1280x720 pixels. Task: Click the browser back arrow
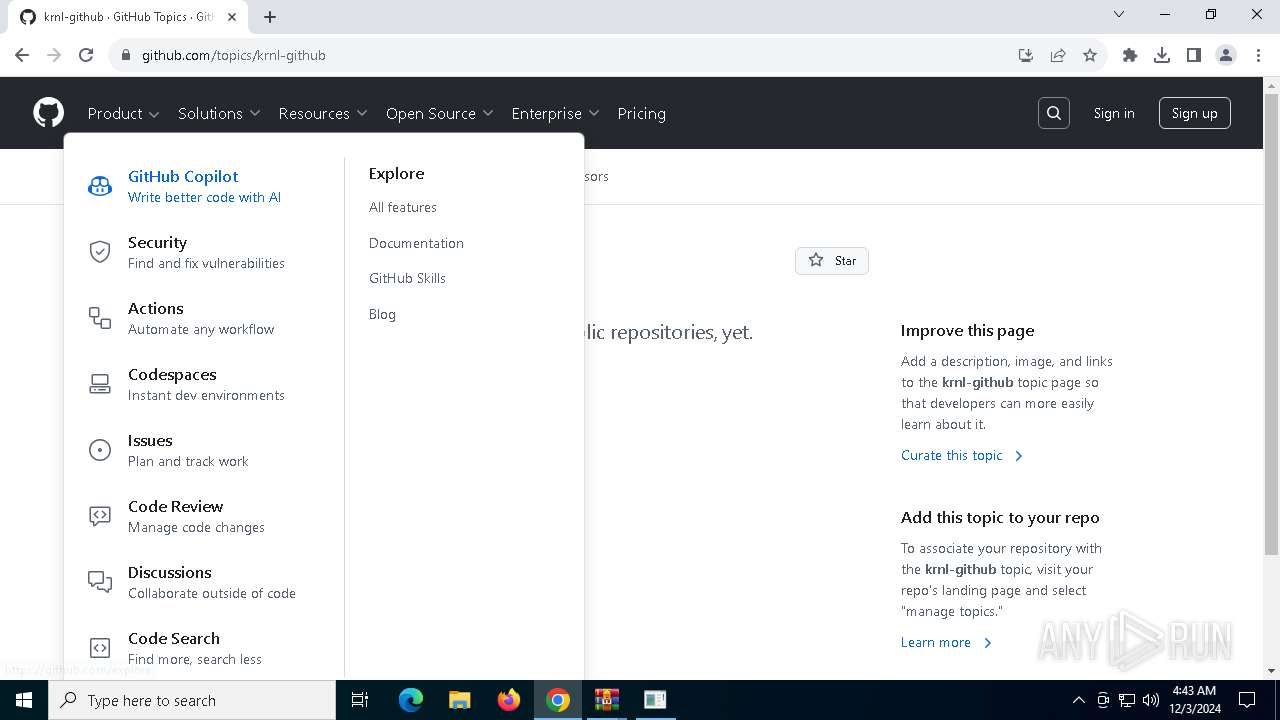22,55
